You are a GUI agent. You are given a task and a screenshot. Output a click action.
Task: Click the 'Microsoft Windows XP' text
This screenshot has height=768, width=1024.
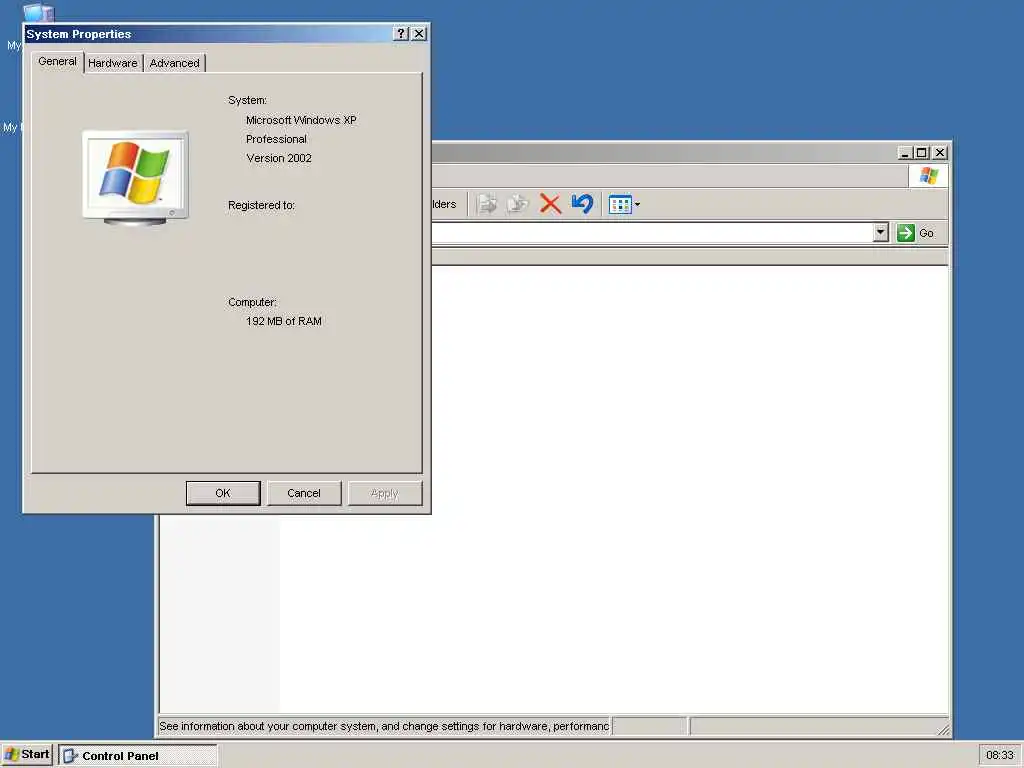coord(301,120)
